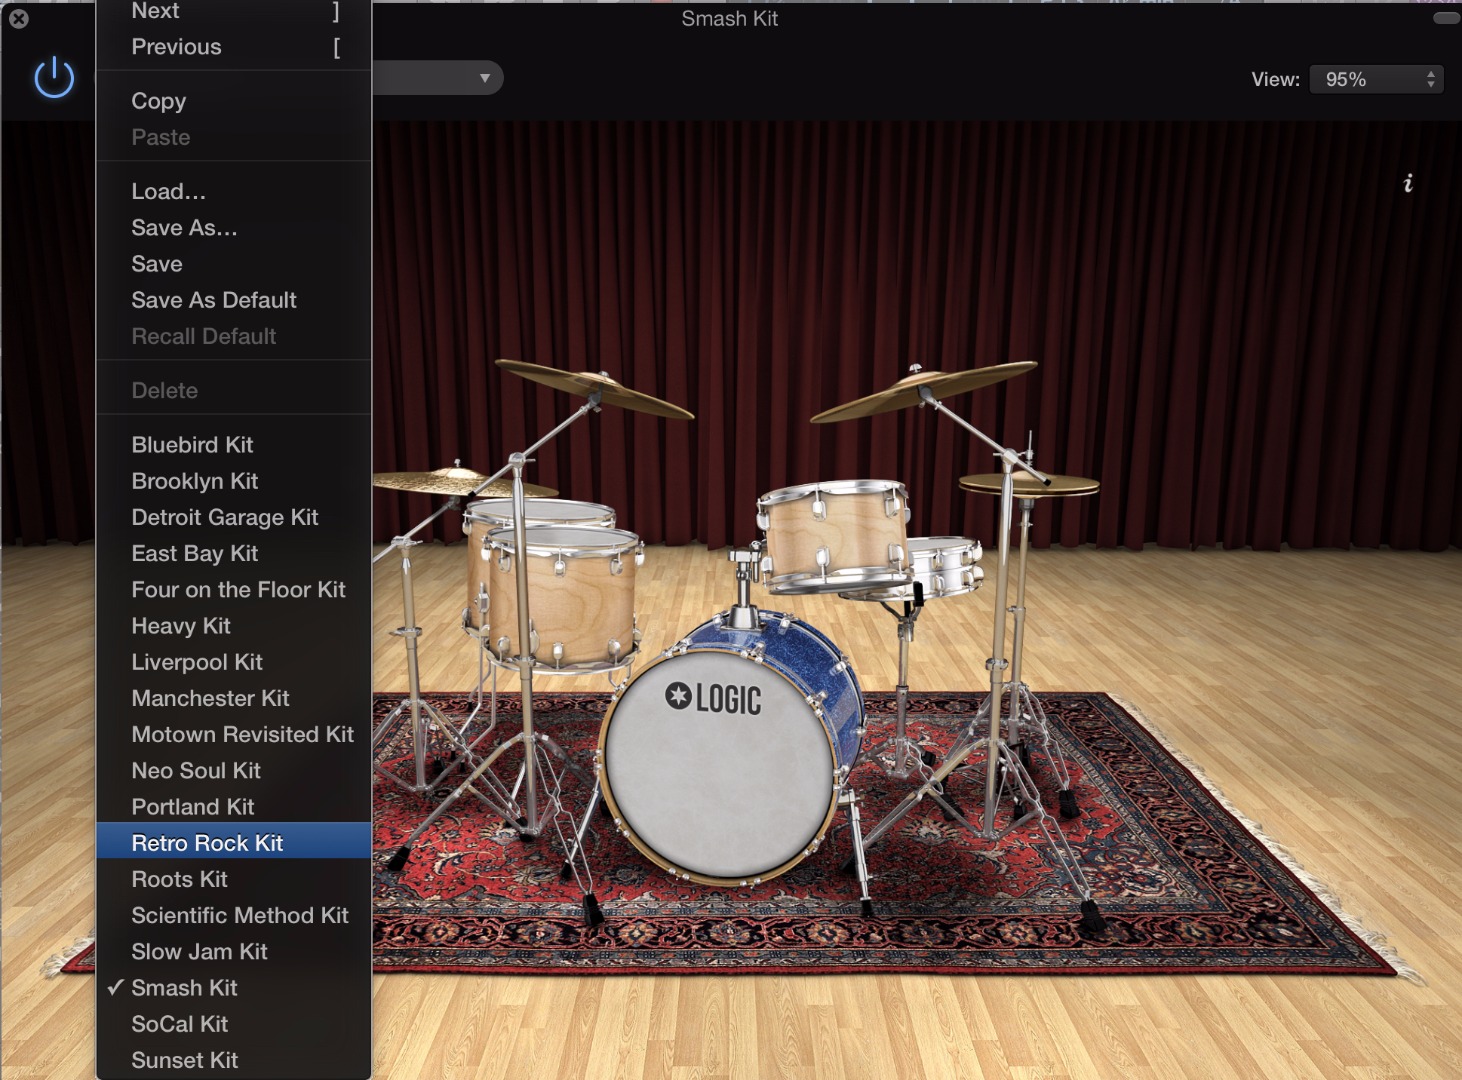Select Copy from the settings menu
The height and width of the screenshot is (1080, 1462).
click(x=234, y=101)
